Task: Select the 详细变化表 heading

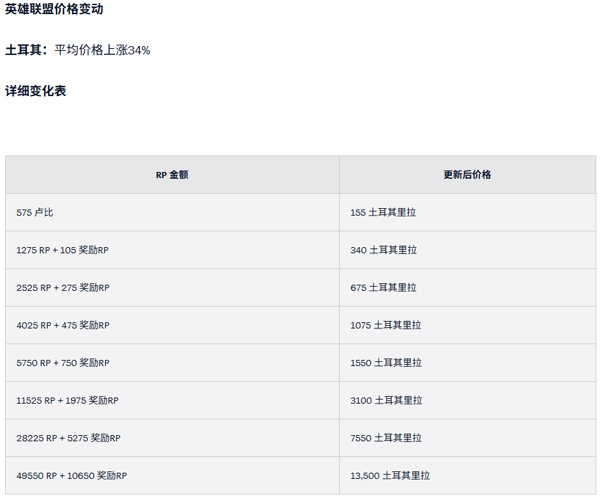Action: [36, 90]
